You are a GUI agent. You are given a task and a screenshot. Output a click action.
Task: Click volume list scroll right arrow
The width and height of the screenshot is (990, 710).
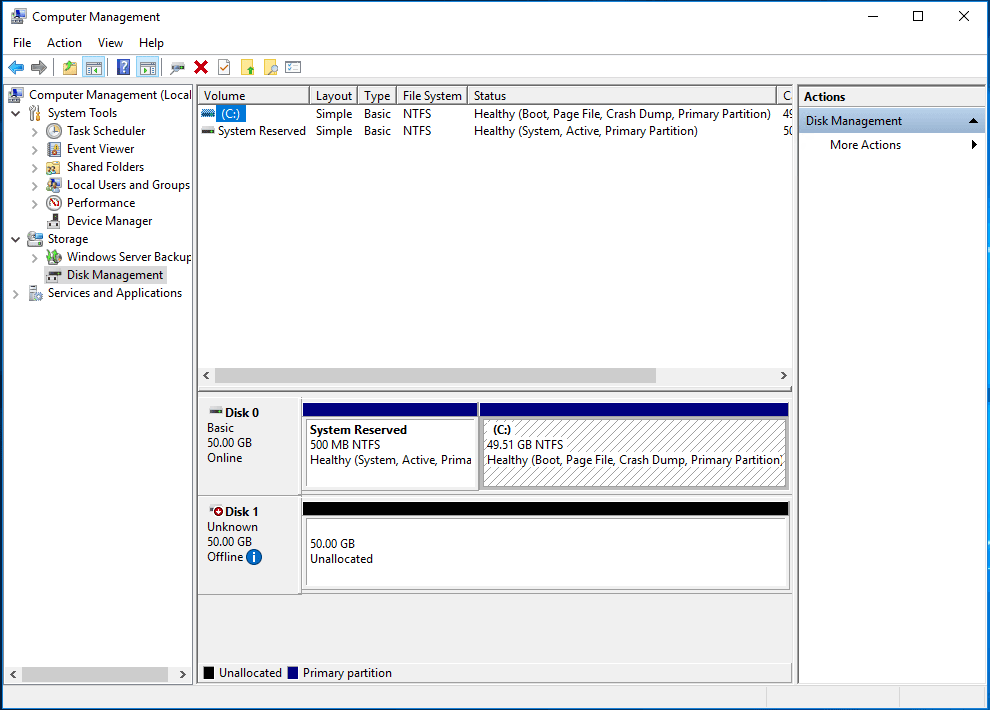[784, 376]
